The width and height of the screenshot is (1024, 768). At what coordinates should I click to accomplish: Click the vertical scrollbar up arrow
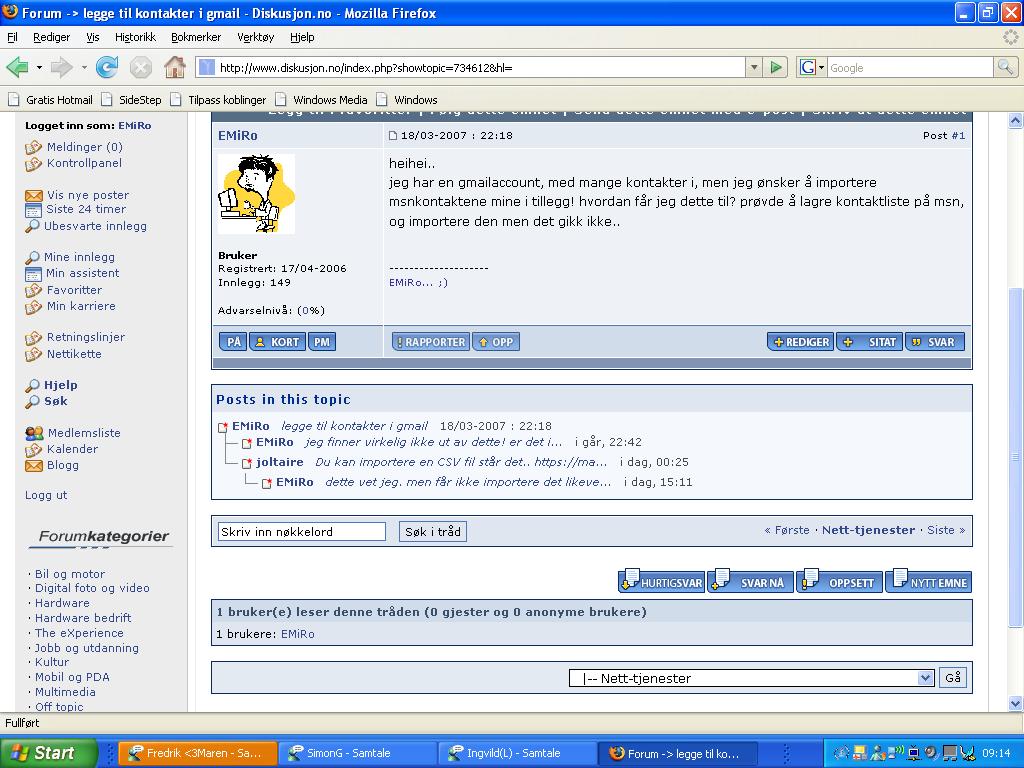point(1015,120)
